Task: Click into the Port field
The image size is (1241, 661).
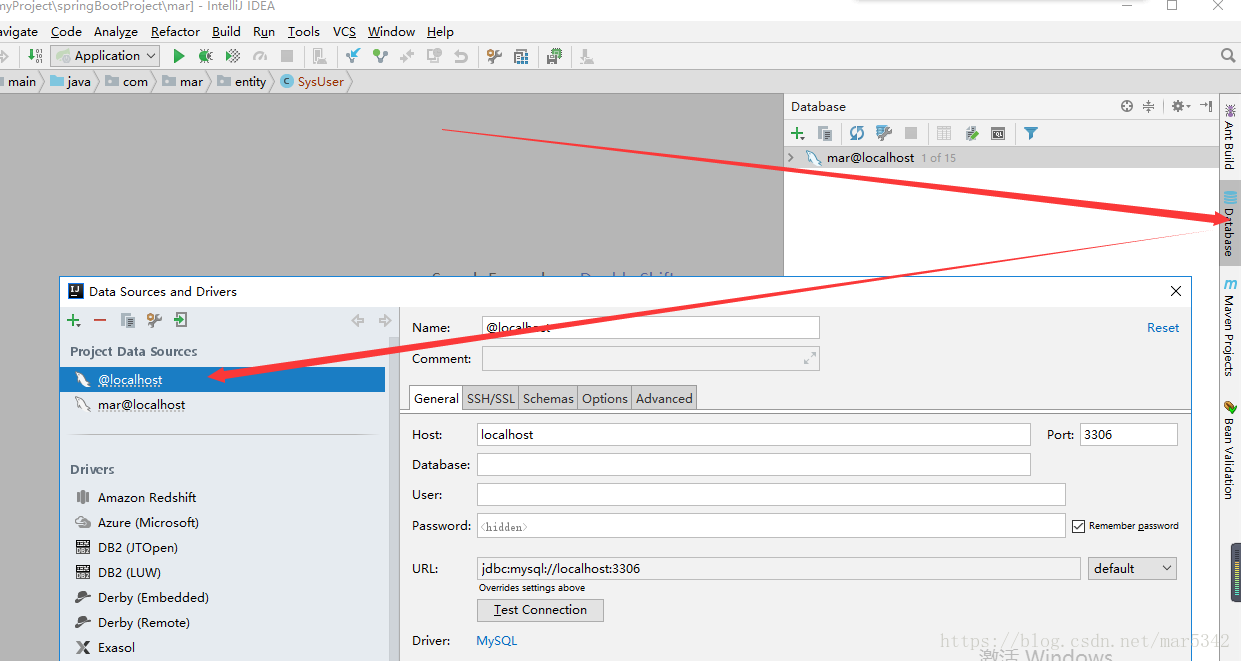Action: coord(1129,435)
